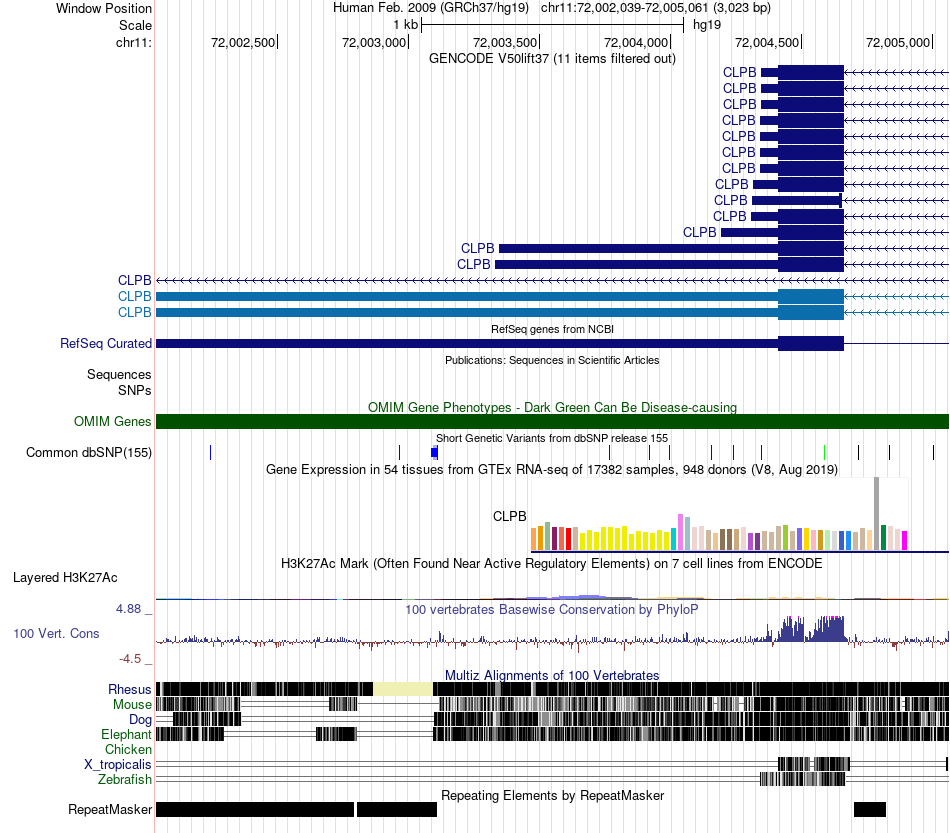Click the 'hg19' text beside scale bar
The height and width of the screenshot is (833, 950).
(x=707, y=25)
